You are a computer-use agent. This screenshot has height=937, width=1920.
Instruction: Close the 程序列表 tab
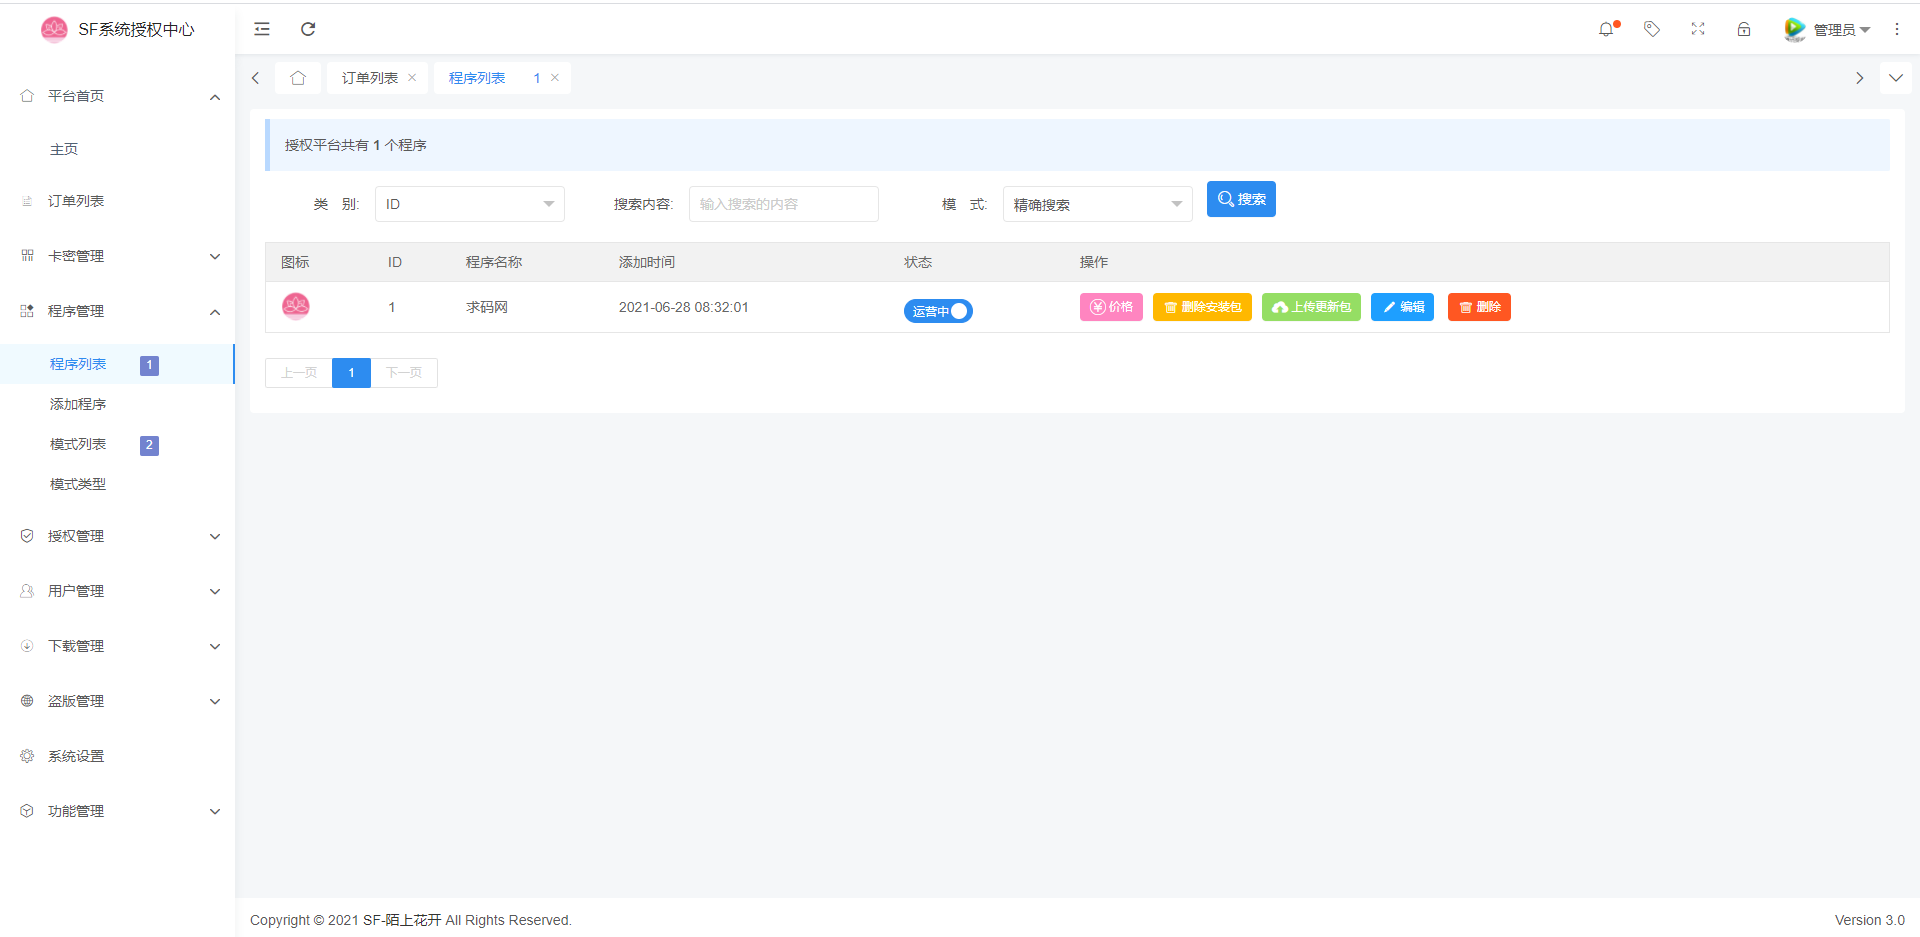[555, 78]
